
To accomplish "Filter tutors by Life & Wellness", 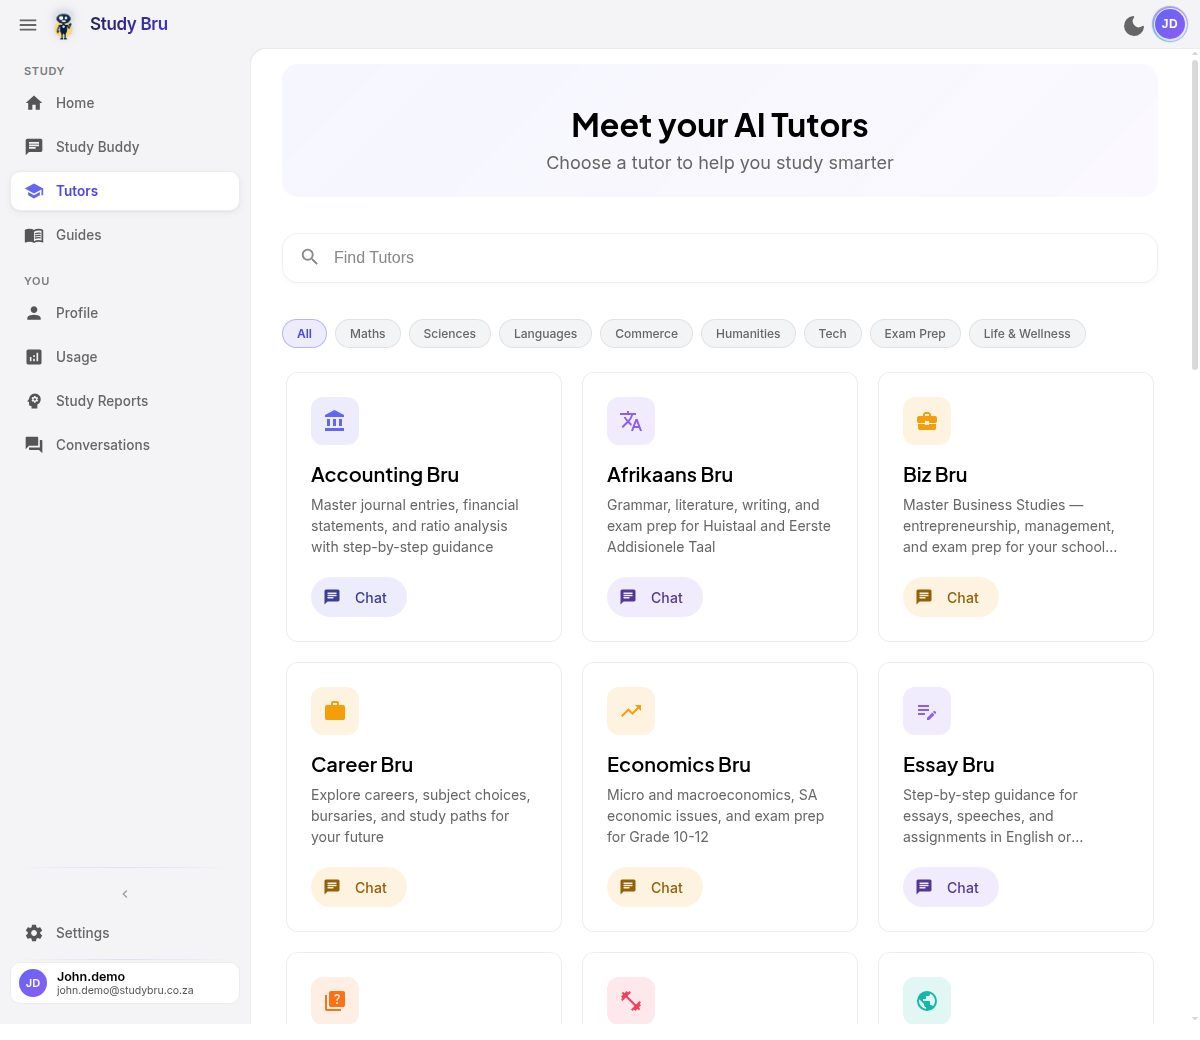I will [x=1027, y=334].
